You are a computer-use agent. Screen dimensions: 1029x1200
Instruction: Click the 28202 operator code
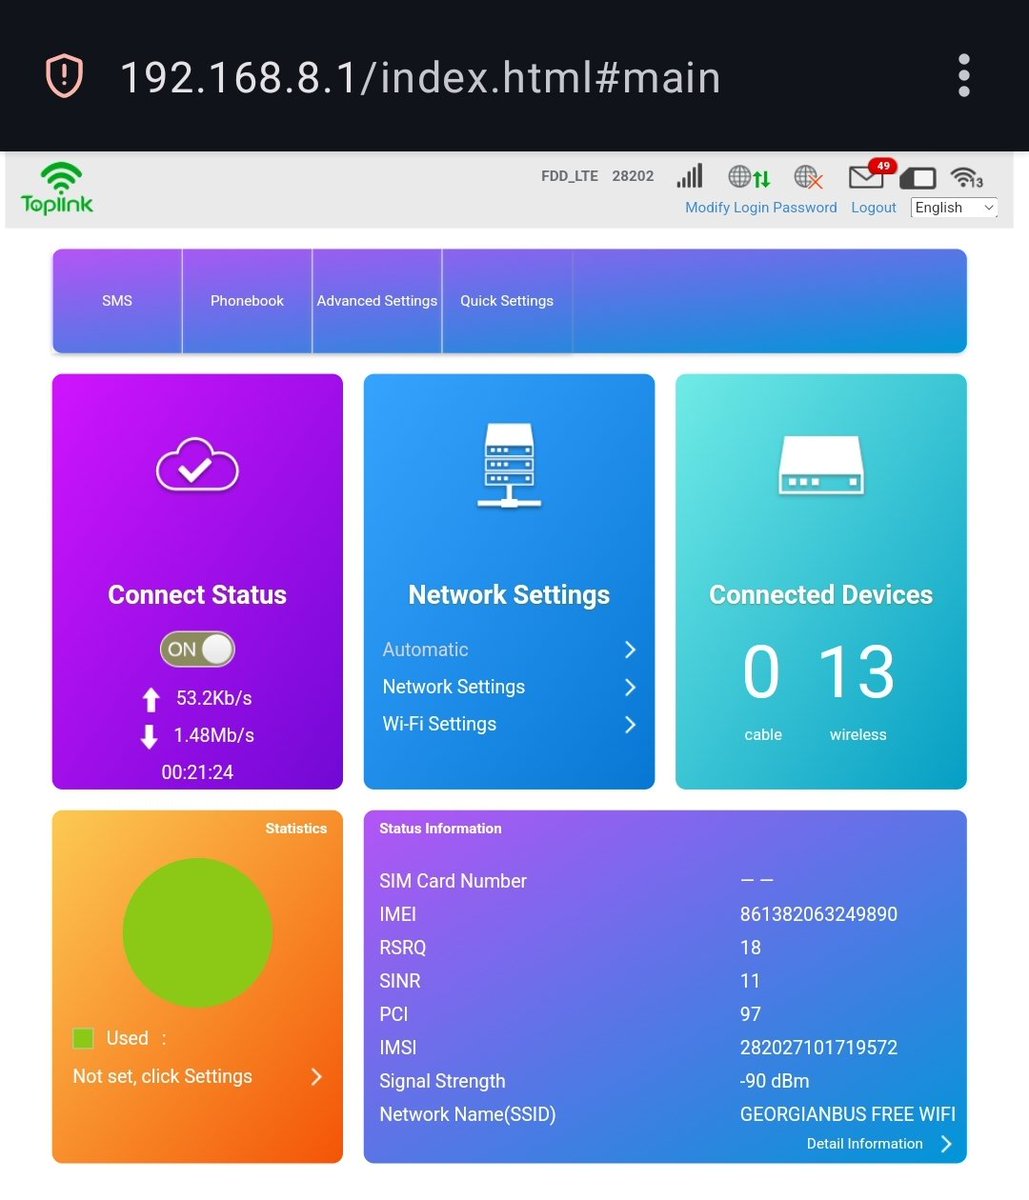point(633,176)
